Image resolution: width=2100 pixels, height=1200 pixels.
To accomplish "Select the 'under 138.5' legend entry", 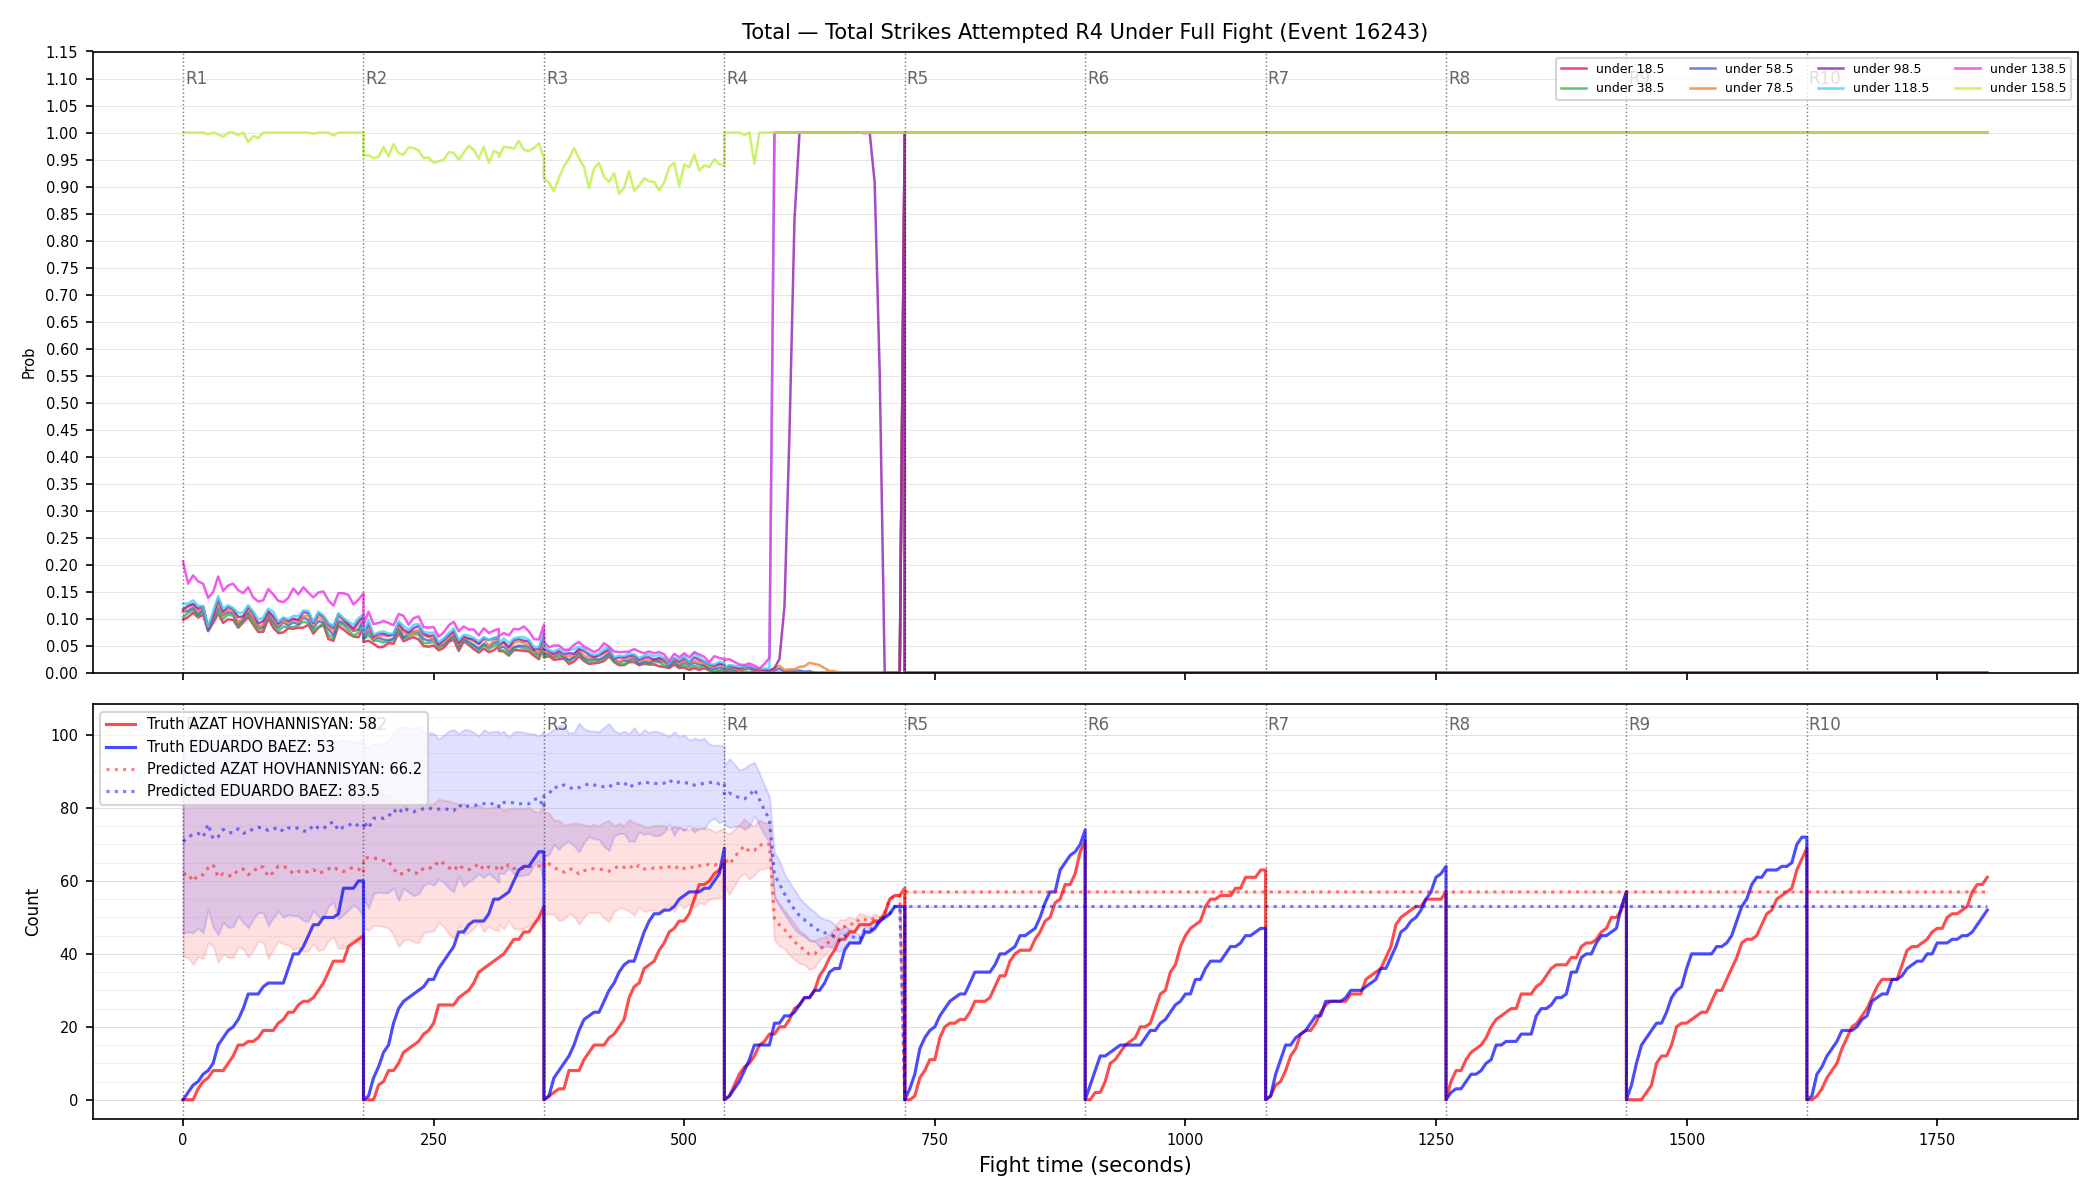I will (2010, 69).
